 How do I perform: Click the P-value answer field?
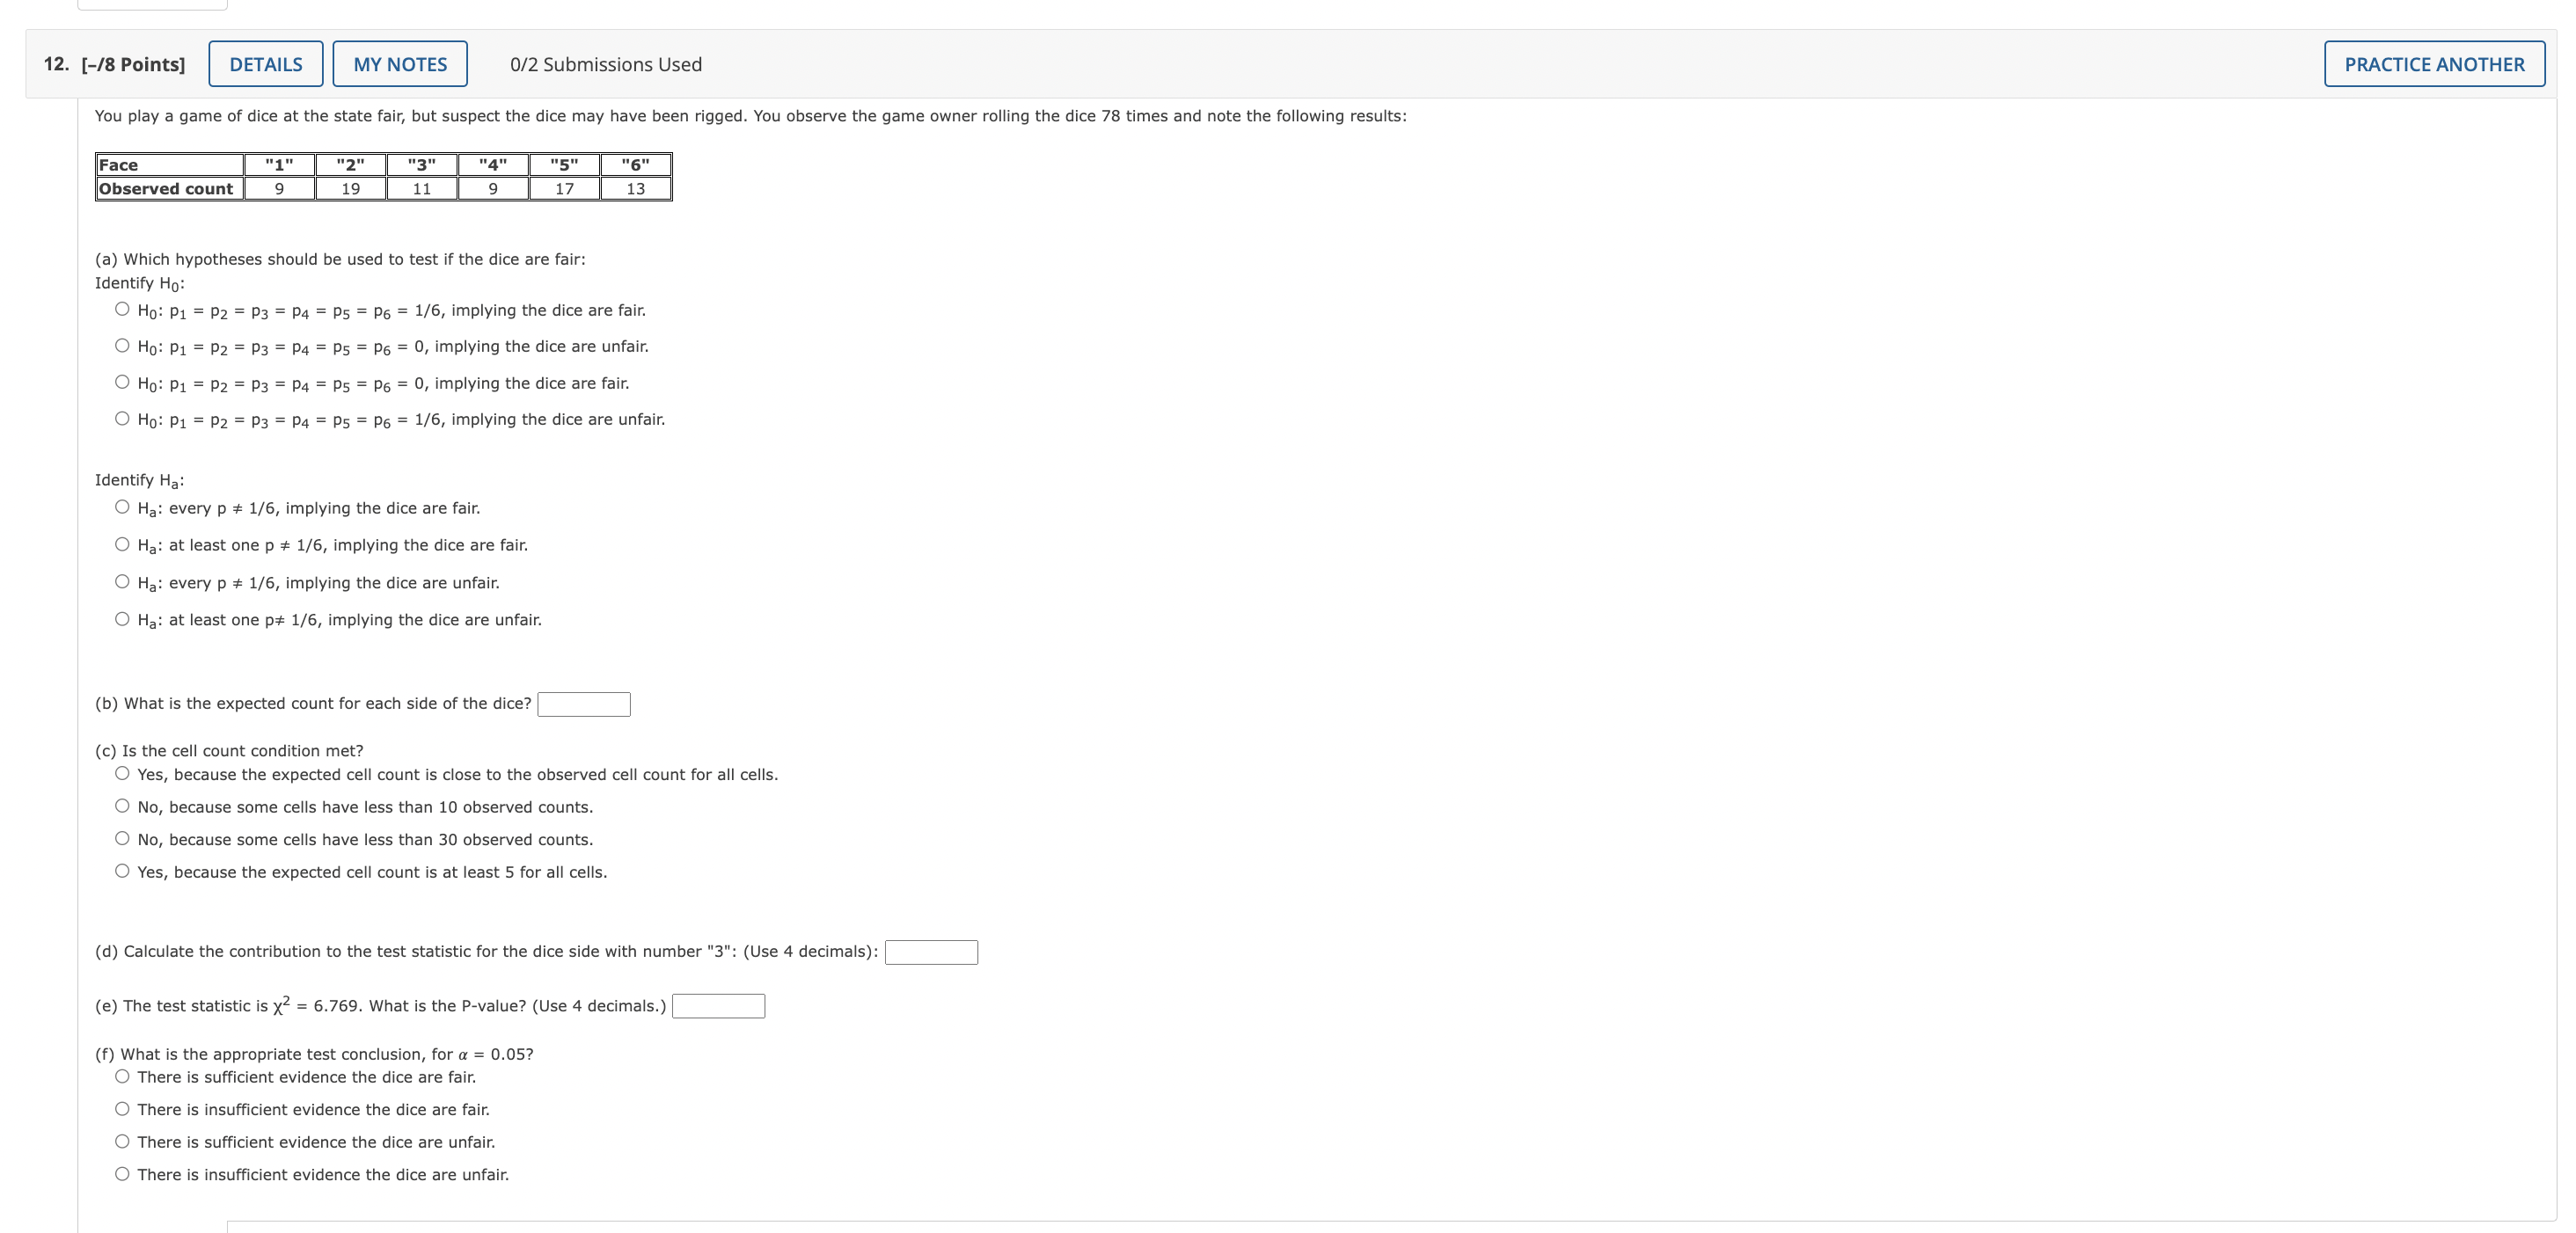[x=718, y=1006]
